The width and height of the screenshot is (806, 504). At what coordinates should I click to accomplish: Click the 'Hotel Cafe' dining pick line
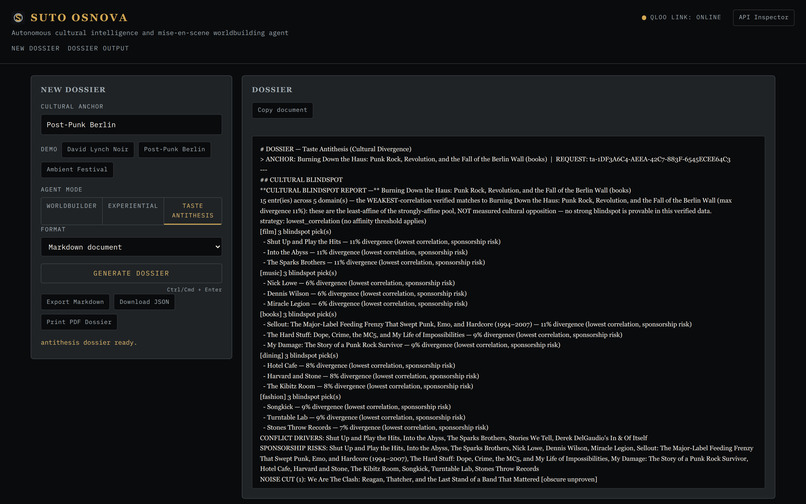click(x=360, y=366)
